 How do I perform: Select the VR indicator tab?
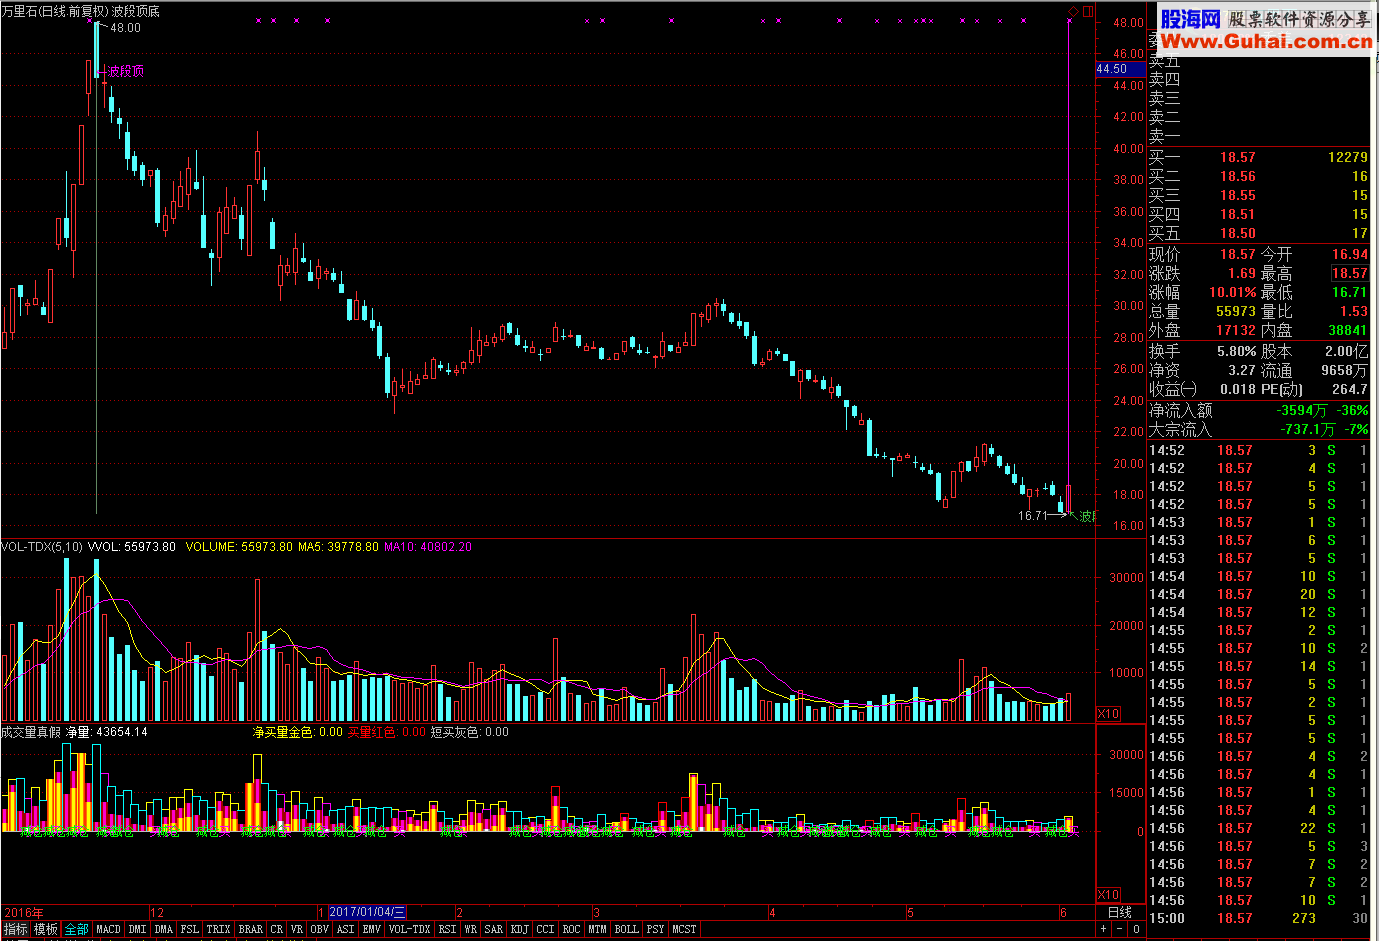tap(297, 929)
